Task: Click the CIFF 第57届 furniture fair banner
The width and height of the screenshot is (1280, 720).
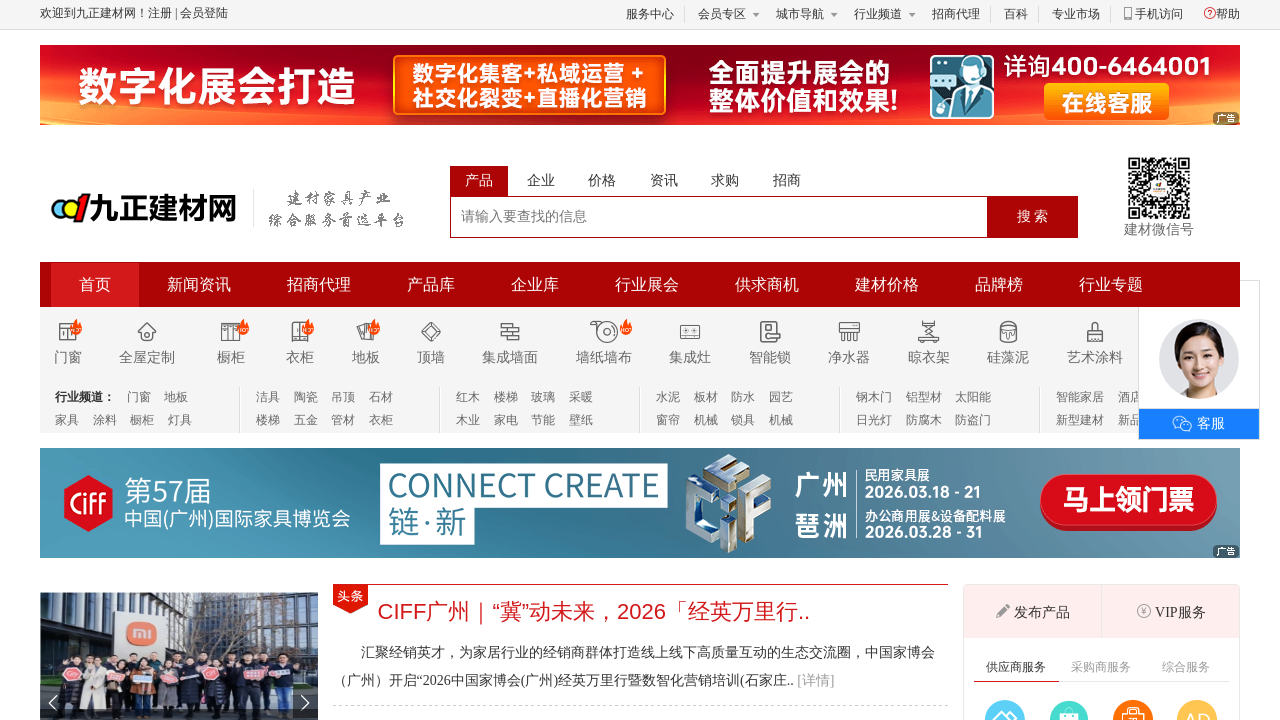Action: (x=640, y=503)
